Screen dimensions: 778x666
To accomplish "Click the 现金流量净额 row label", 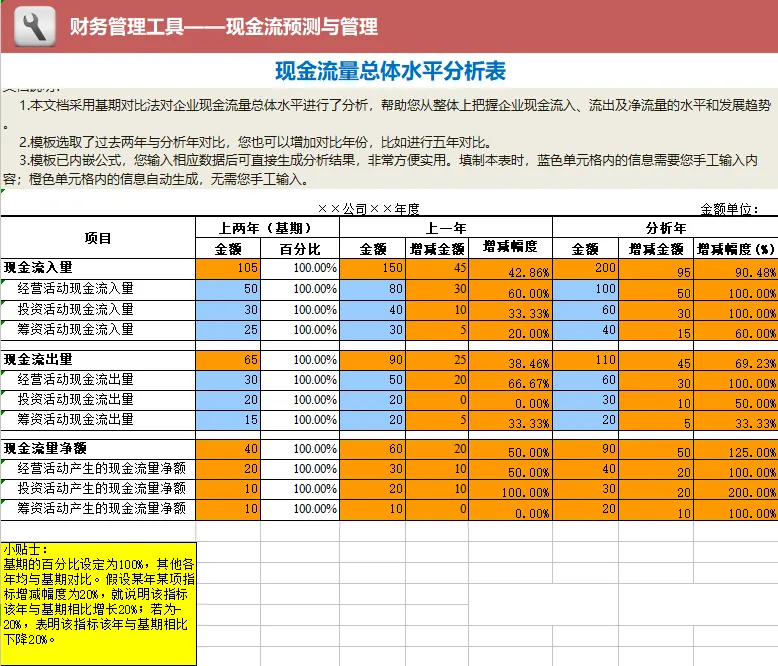I will [x=45, y=449].
